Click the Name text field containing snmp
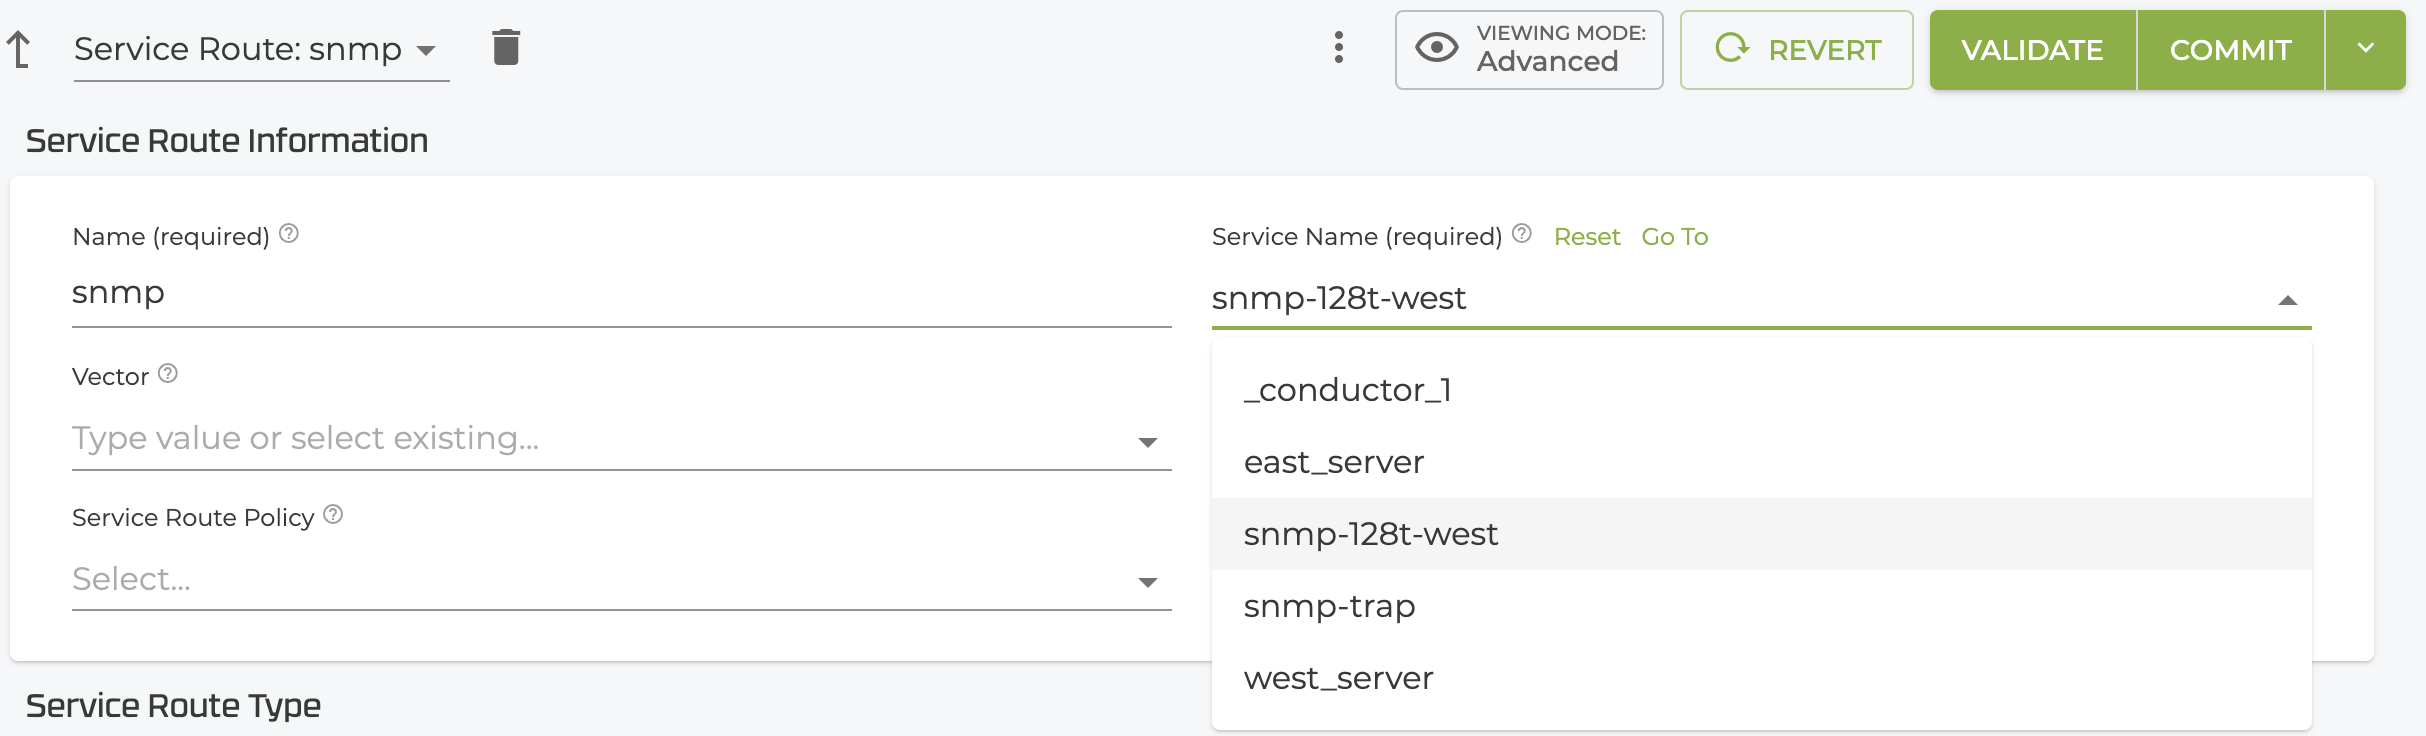Screen dimensions: 2426x736 coord(620,294)
